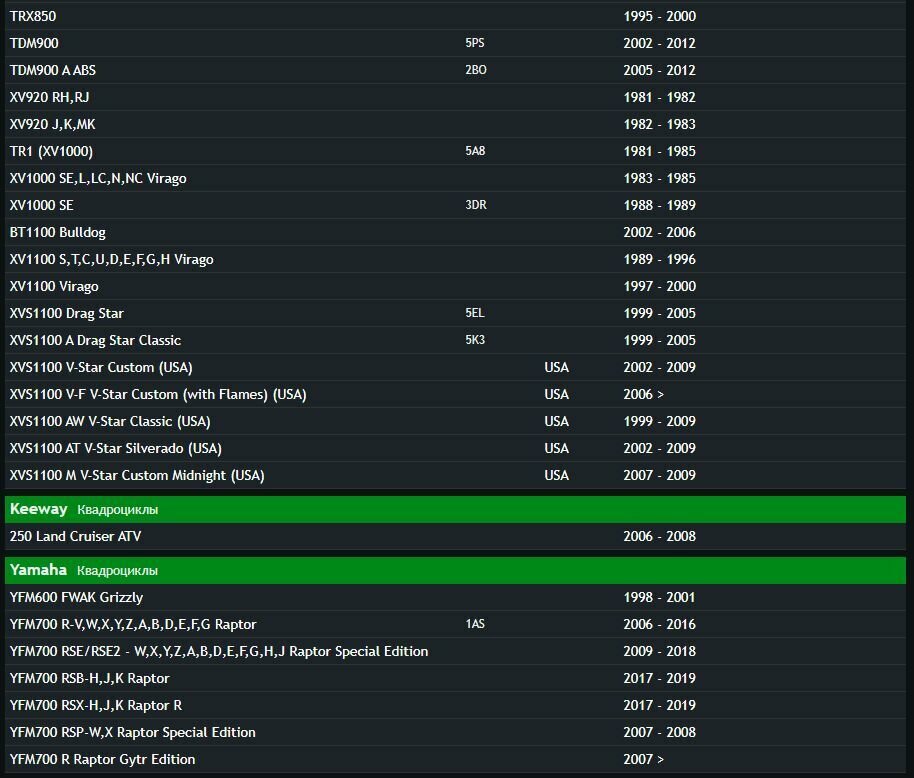Screen dimensions: 914x778
Task: Select XVS1100 AT V-Star Silverado (USA)
Action: click(115, 448)
